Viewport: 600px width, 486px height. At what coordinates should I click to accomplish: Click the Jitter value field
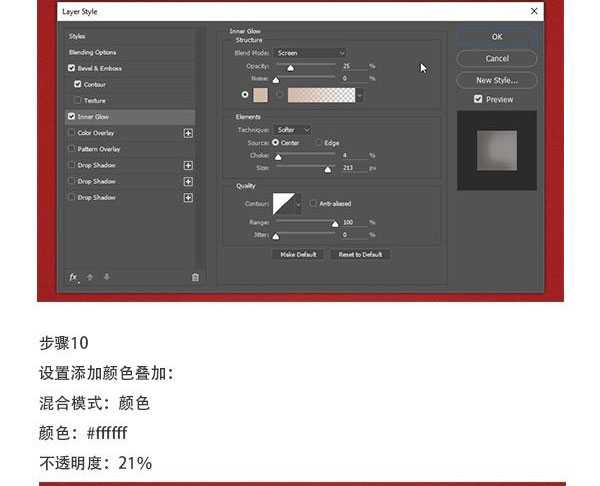(353, 234)
